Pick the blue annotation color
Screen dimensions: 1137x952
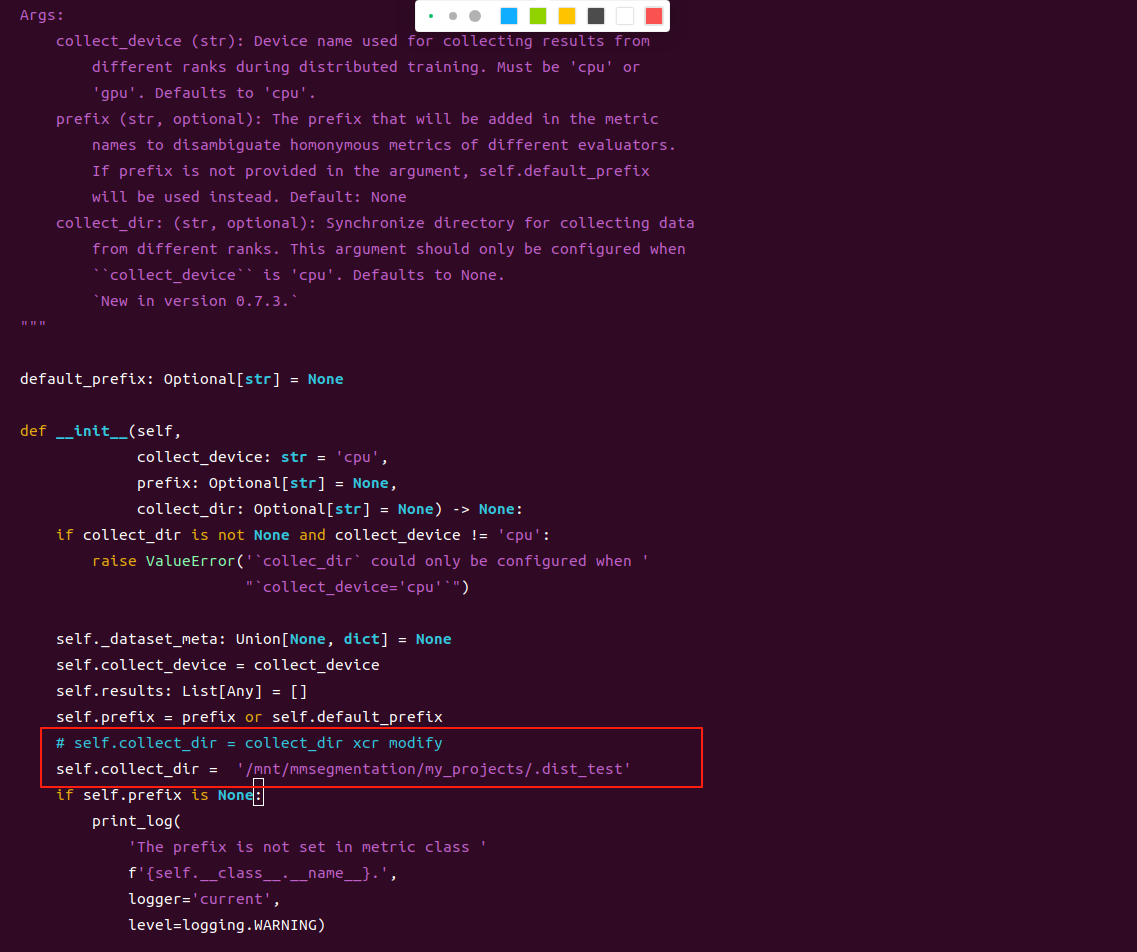pyautogui.click(x=509, y=16)
